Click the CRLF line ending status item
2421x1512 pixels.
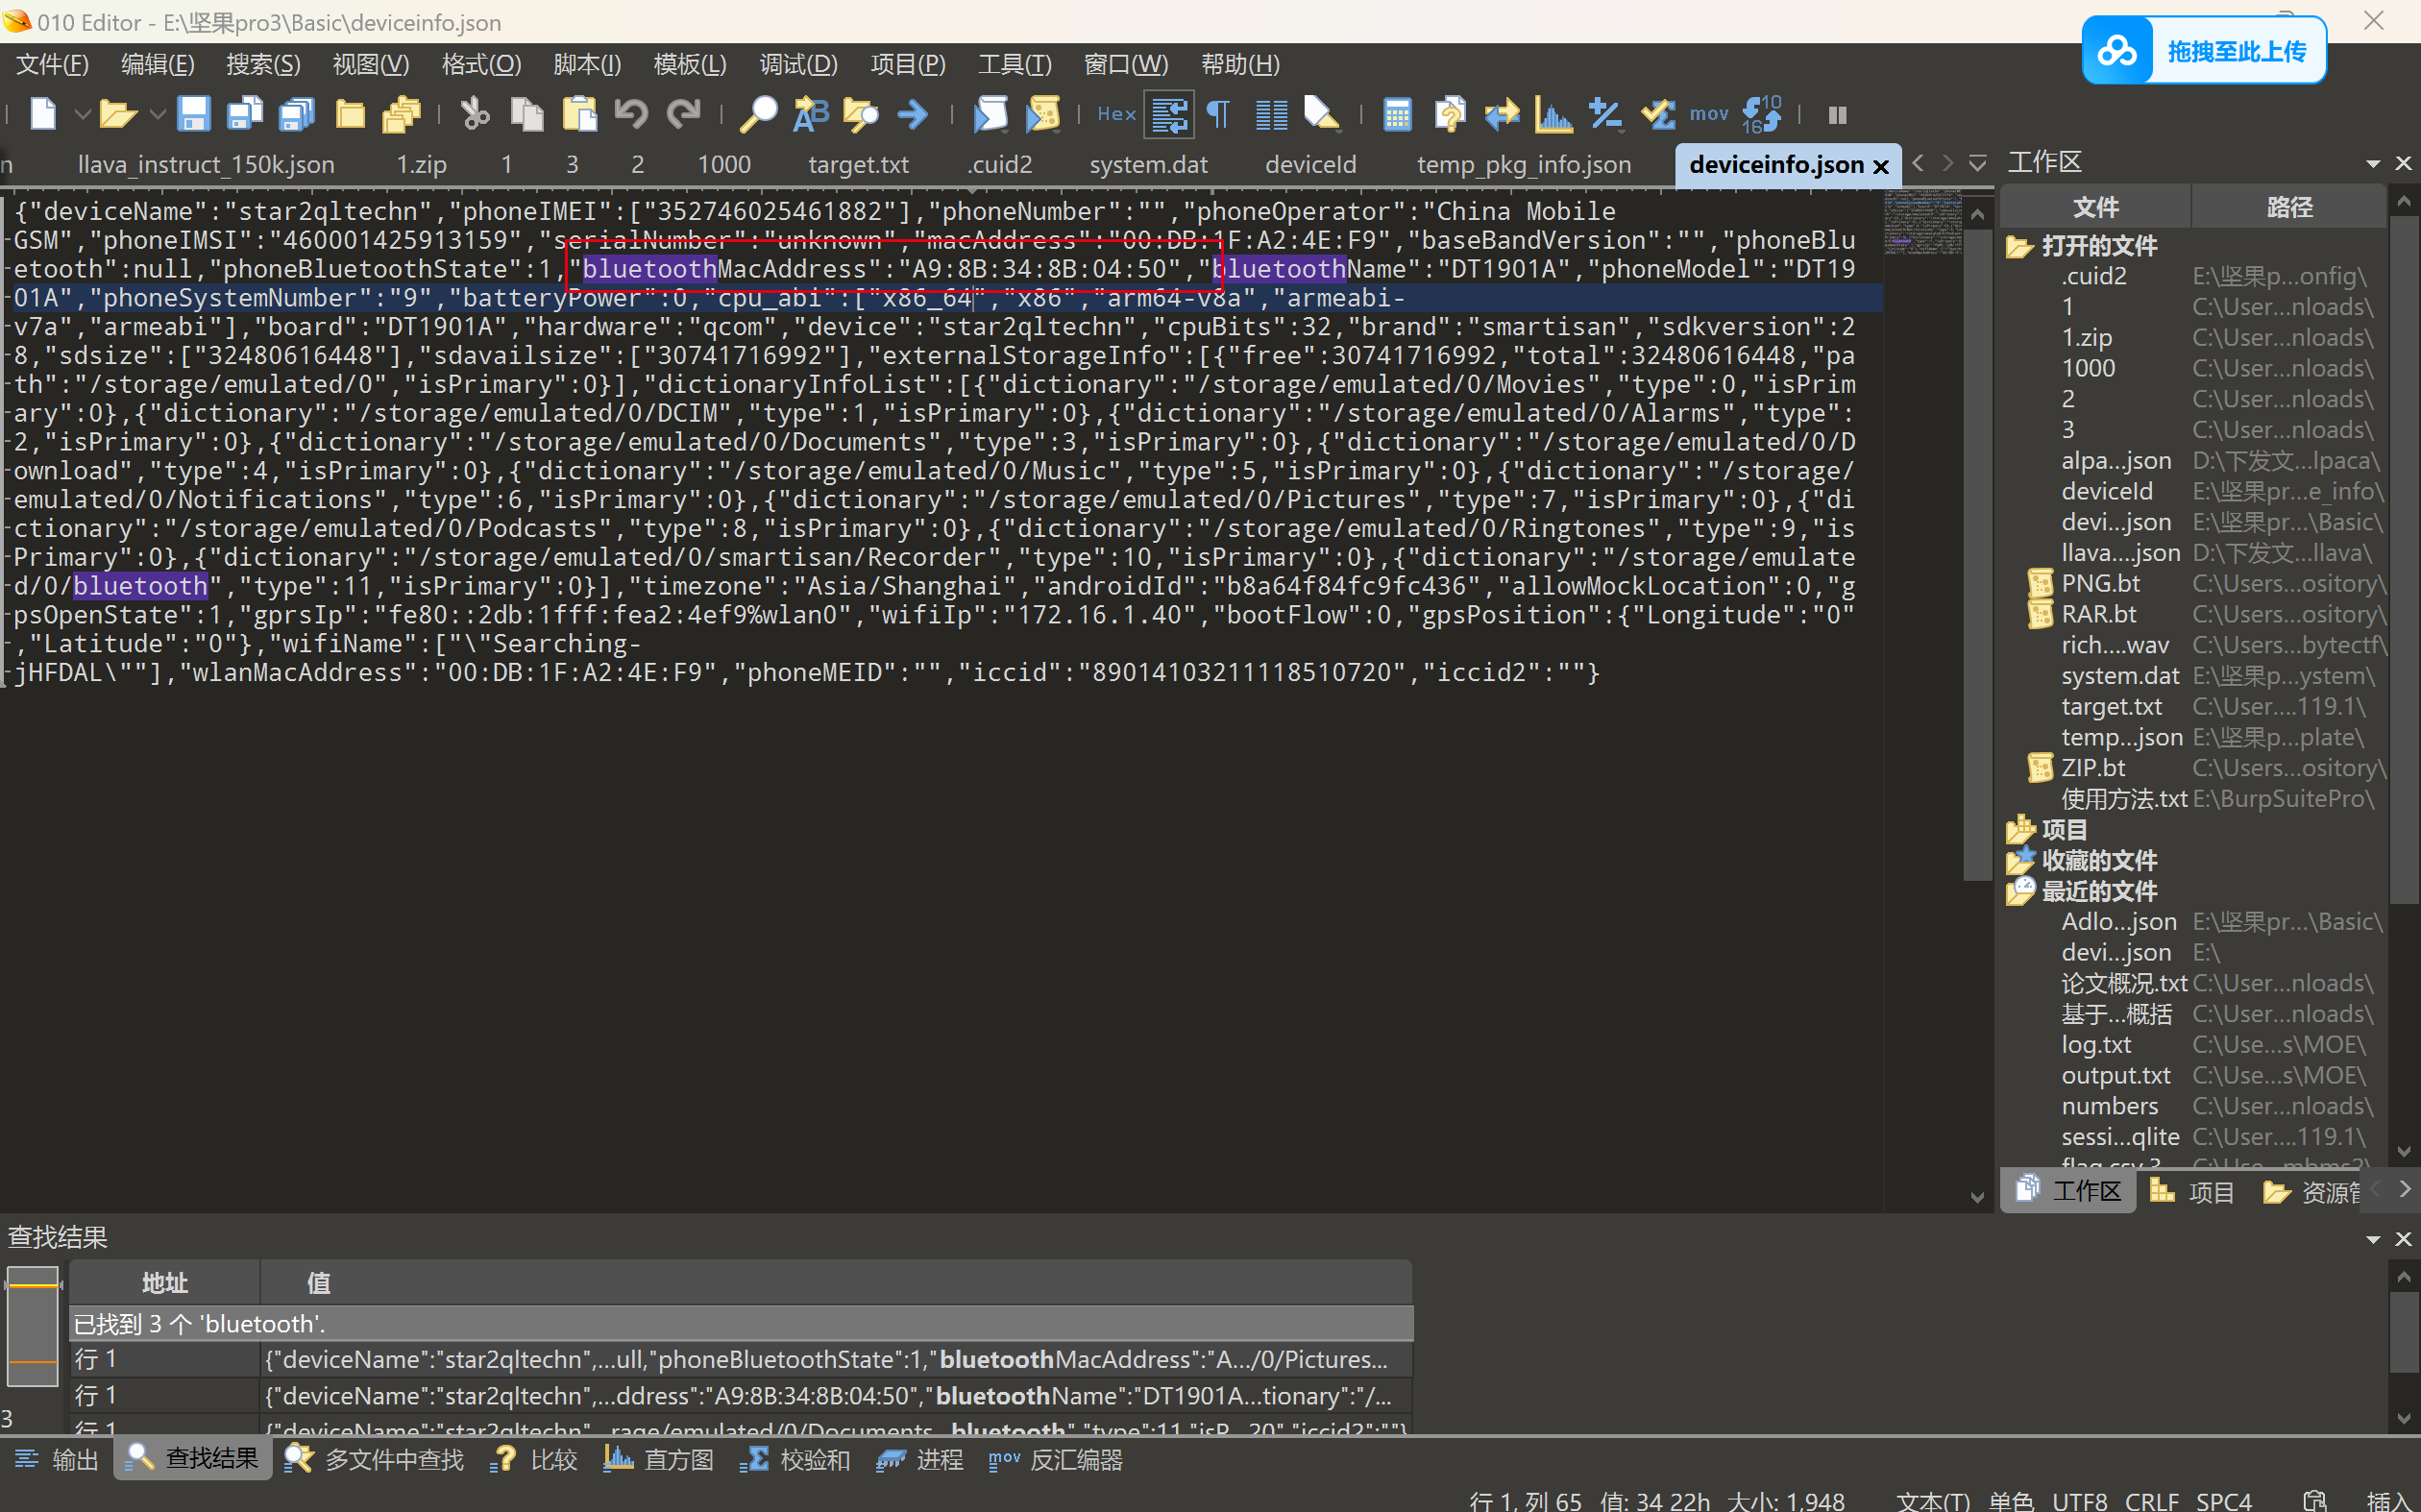[x=2151, y=1500]
